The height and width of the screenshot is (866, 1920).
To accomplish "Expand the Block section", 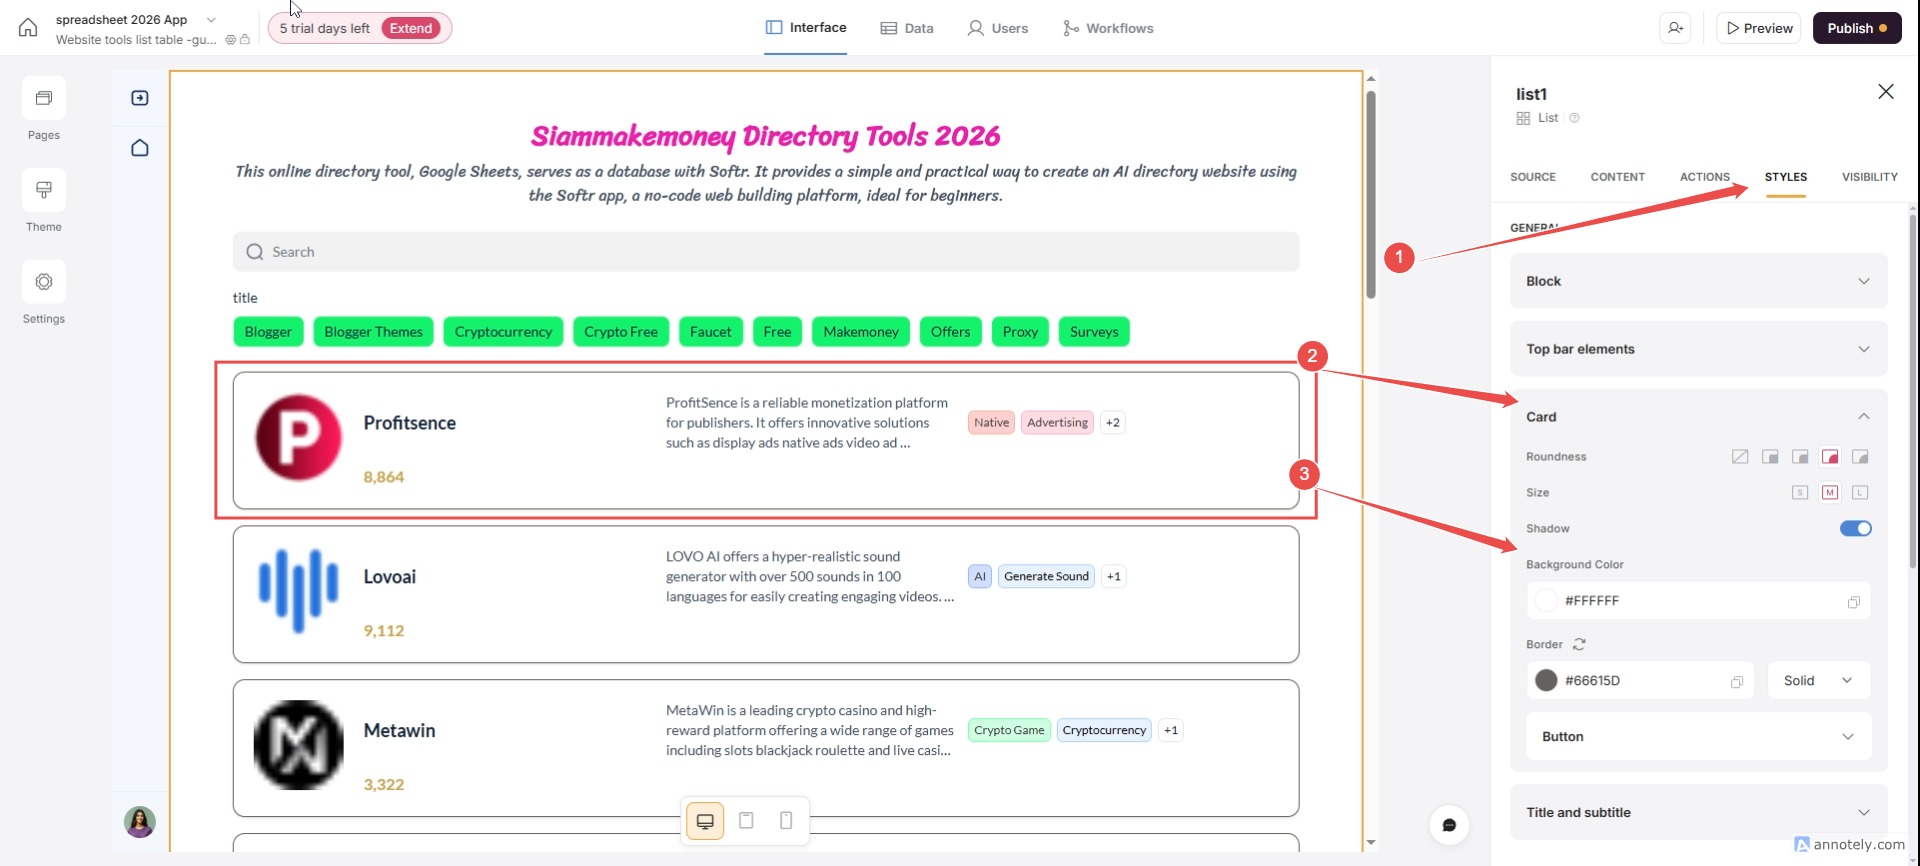I will (x=1698, y=281).
